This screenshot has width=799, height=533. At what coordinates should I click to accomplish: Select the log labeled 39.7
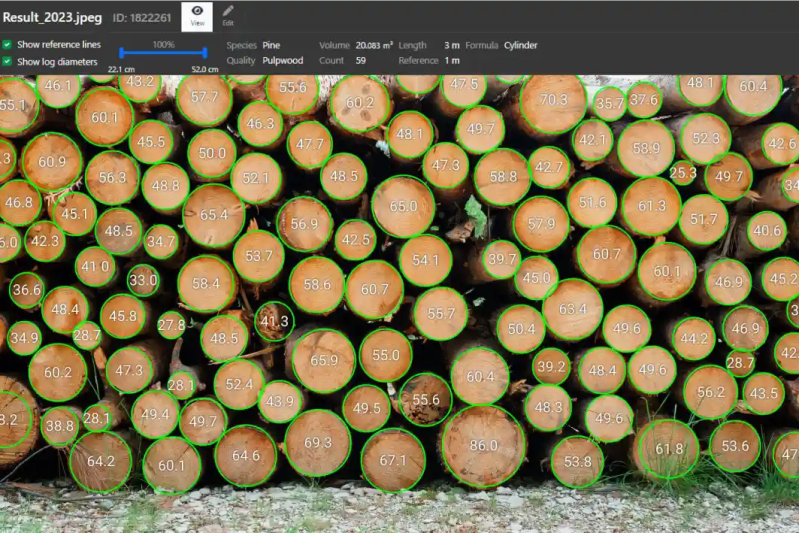pyautogui.click(x=501, y=259)
